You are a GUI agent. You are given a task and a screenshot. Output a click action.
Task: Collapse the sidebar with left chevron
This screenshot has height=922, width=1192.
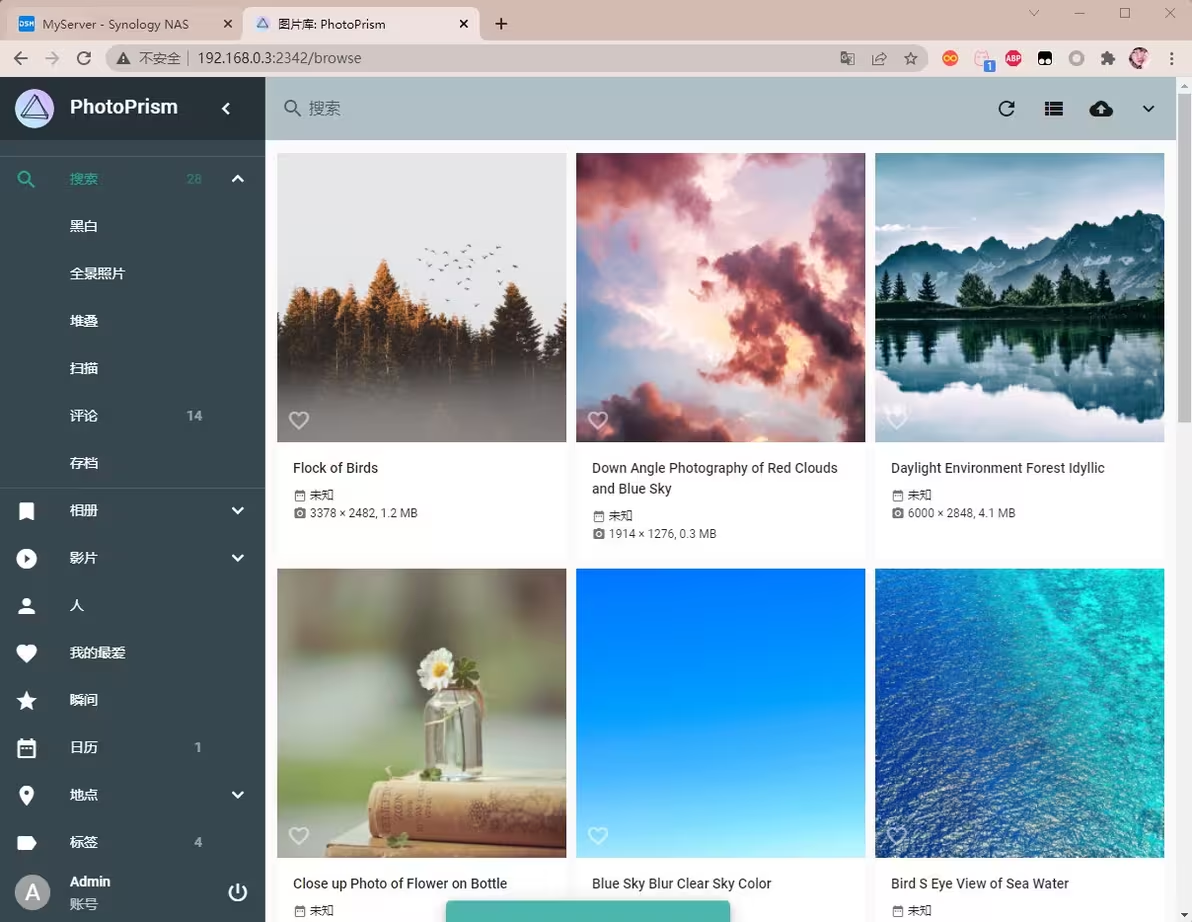tap(226, 108)
